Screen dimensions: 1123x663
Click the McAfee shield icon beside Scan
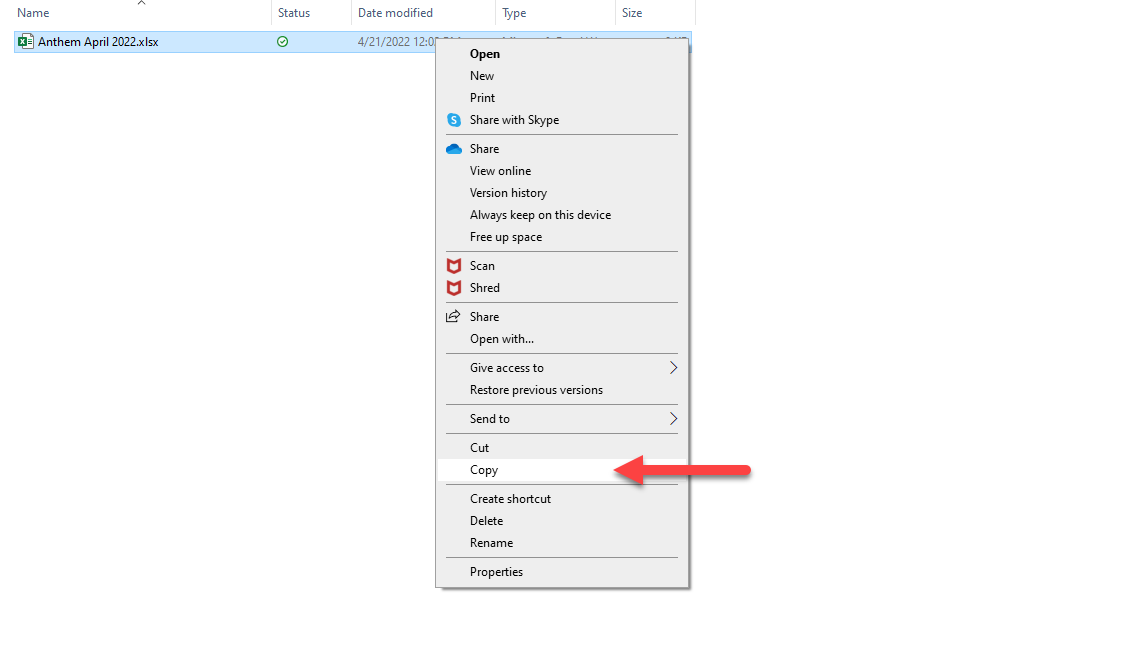click(454, 266)
